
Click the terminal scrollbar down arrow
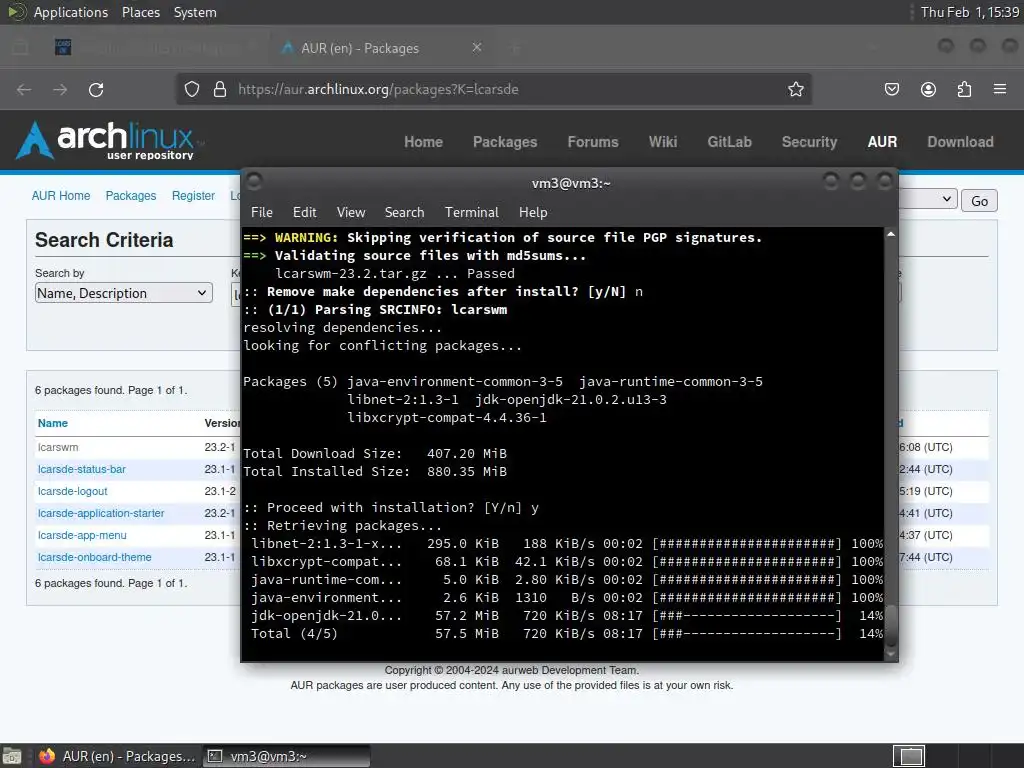click(x=891, y=653)
